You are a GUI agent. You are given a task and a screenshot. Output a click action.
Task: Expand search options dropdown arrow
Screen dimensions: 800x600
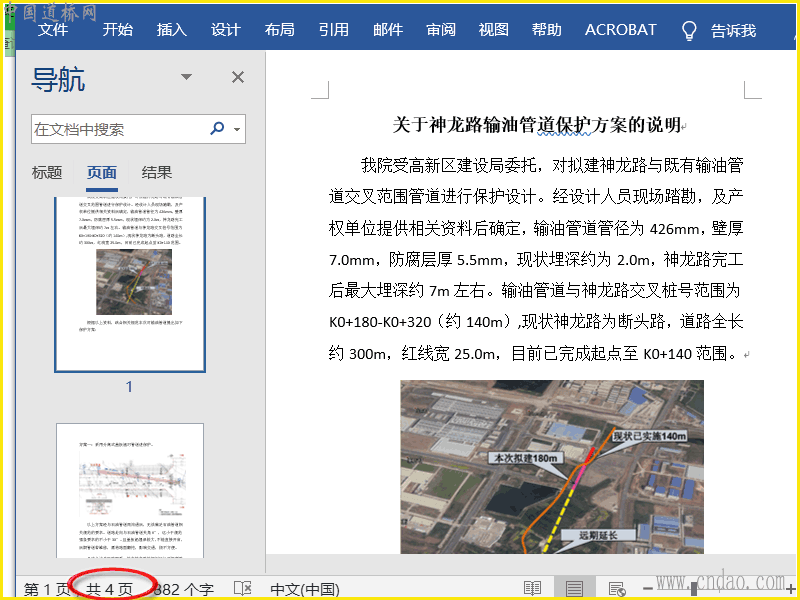[237, 129]
